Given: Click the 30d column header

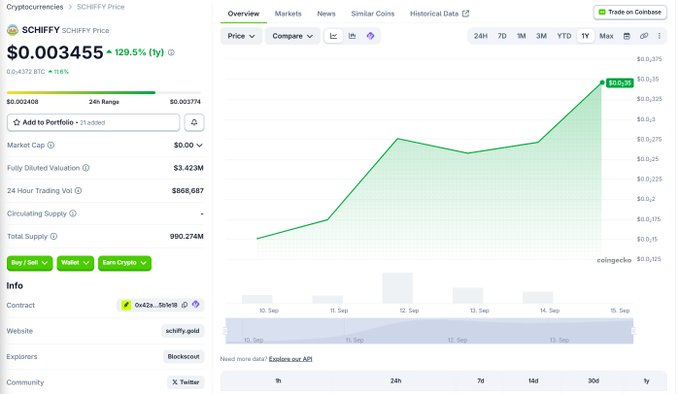Looking at the screenshot, I should click(593, 381).
